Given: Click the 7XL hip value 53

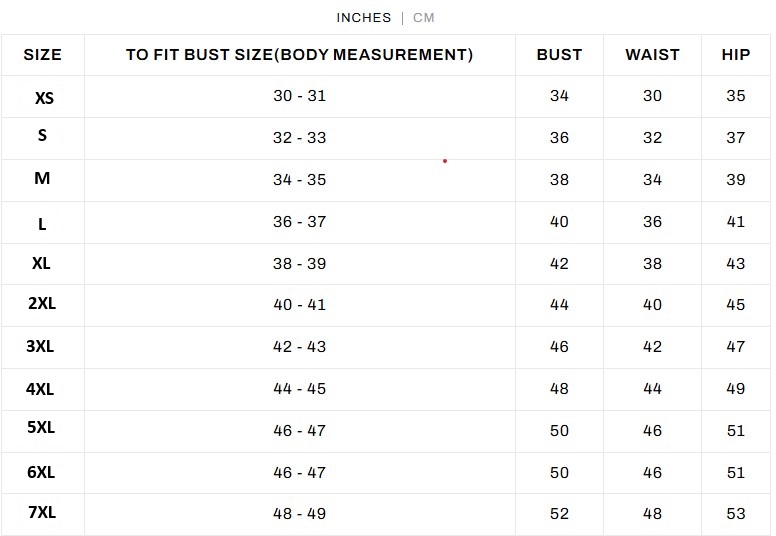Looking at the screenshot, I should (x=736, y=513).
